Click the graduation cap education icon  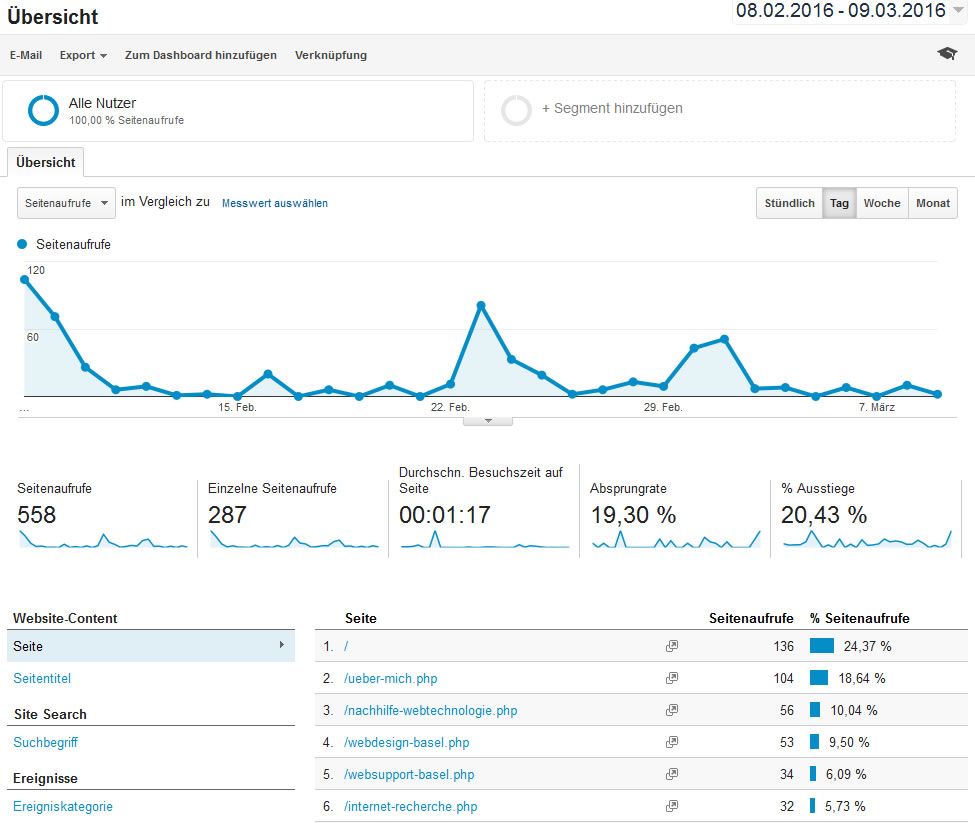pos(946,54)
